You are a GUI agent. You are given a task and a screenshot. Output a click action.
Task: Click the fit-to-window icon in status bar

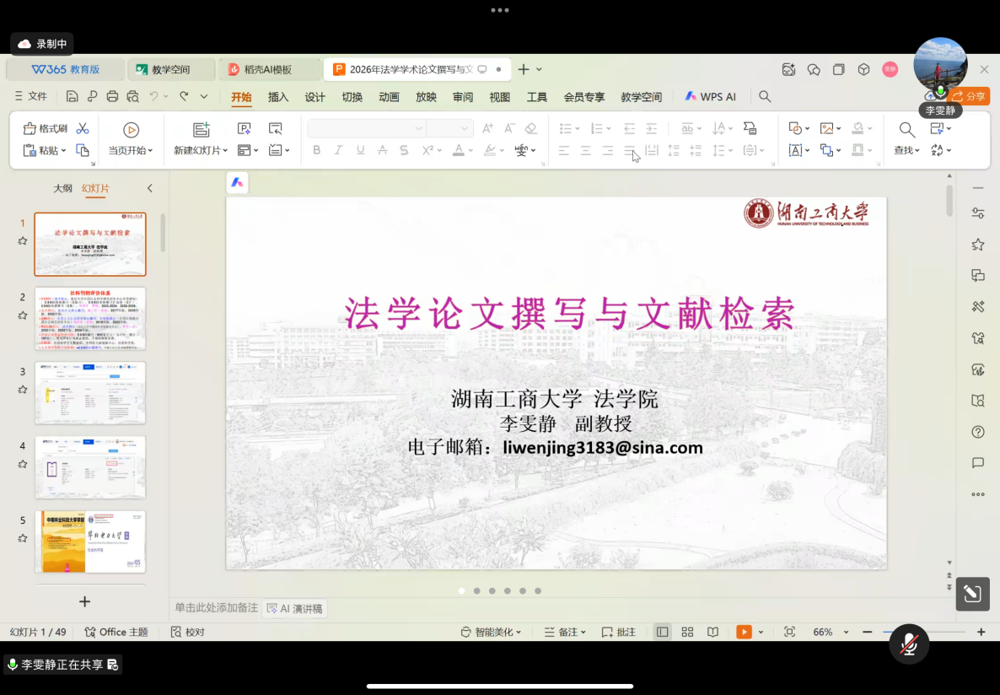click(790, 632)
